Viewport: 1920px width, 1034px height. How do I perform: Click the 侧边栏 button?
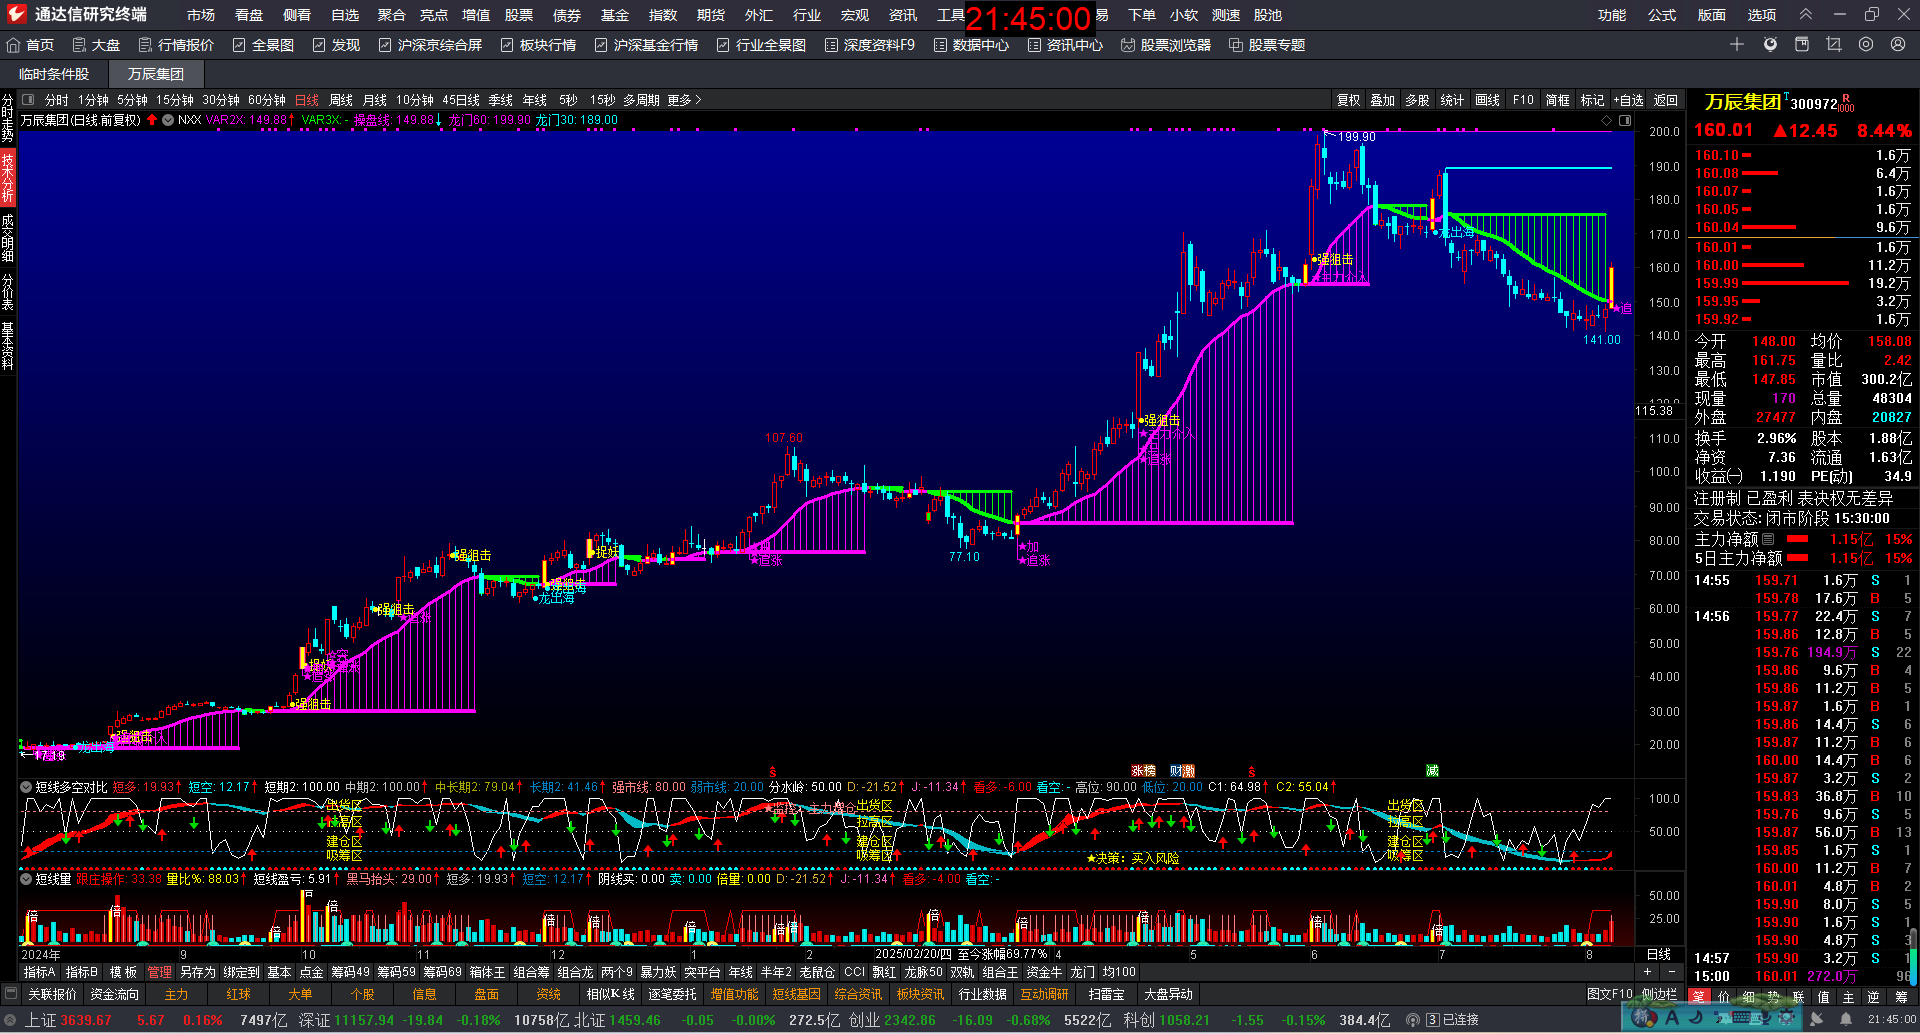(x=1659, y=994)
